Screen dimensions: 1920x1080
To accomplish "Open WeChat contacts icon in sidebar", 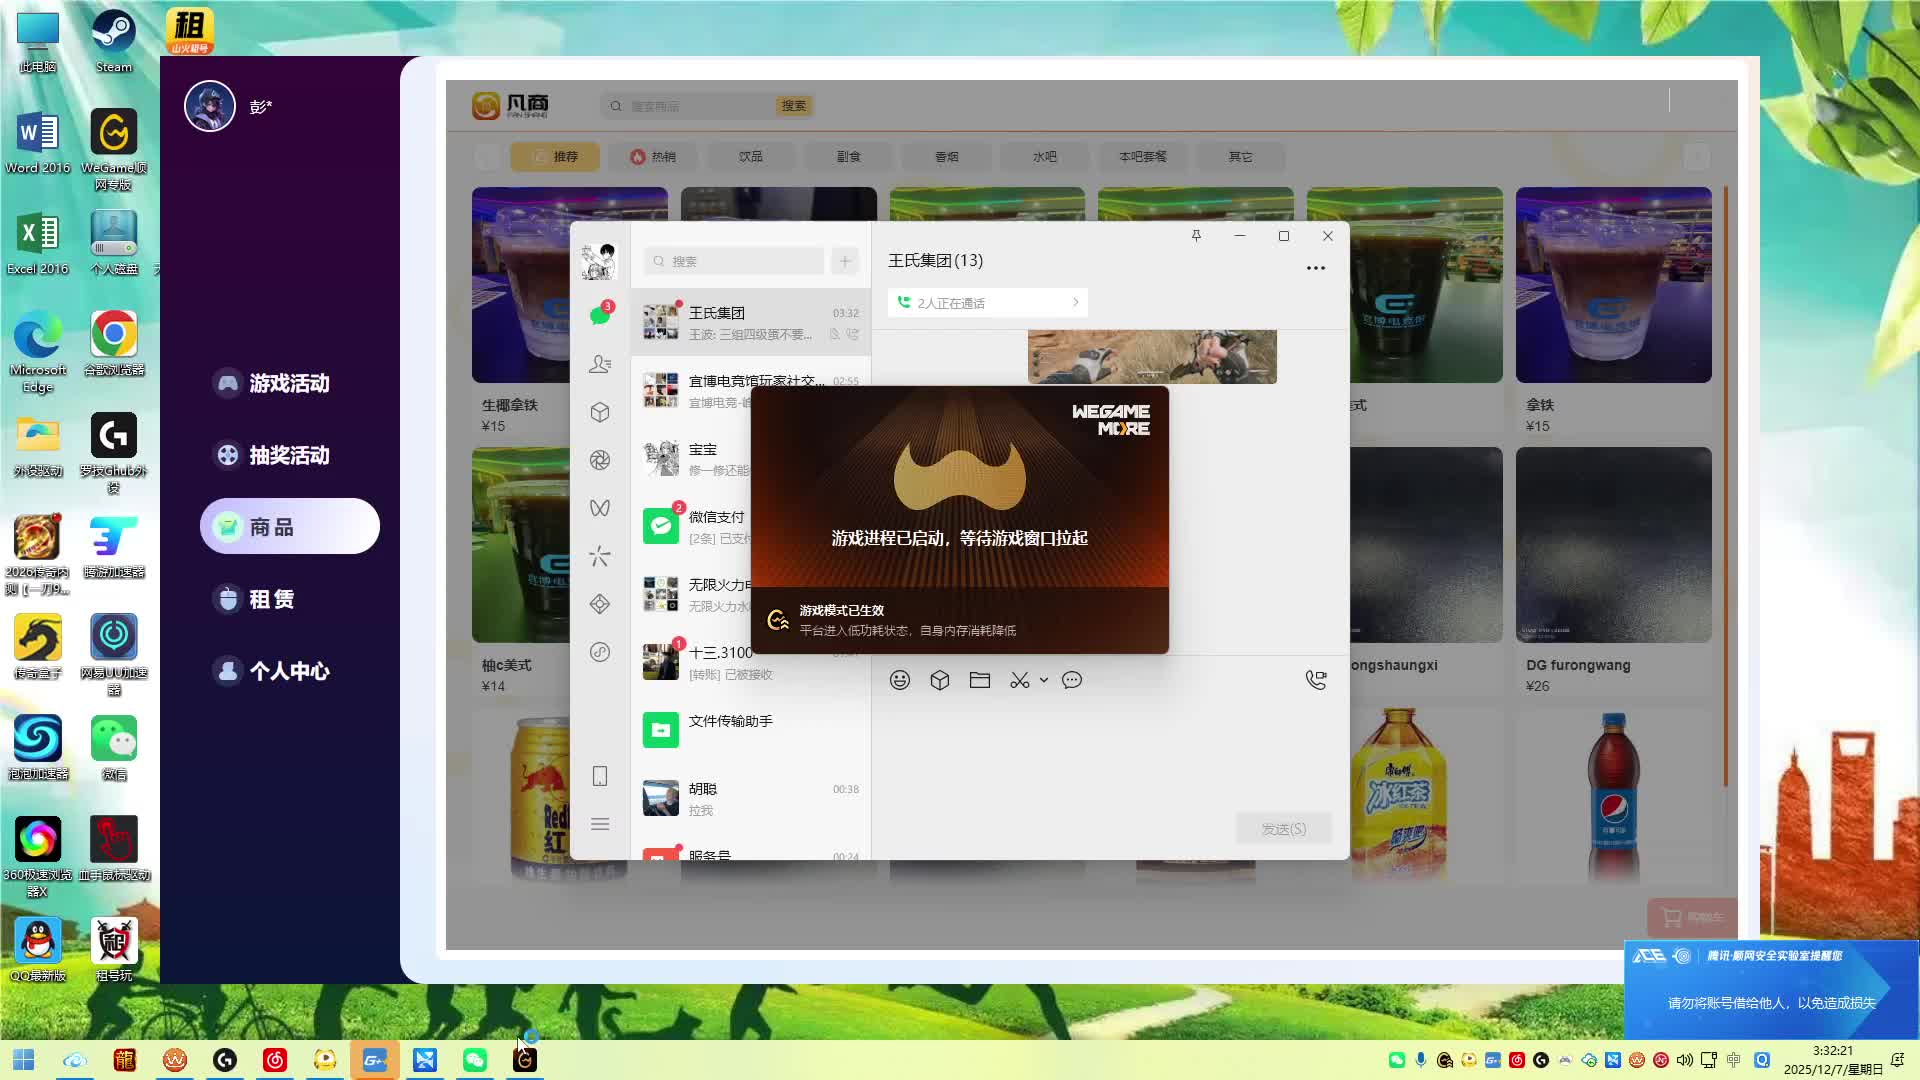I will tap(600, 364).
